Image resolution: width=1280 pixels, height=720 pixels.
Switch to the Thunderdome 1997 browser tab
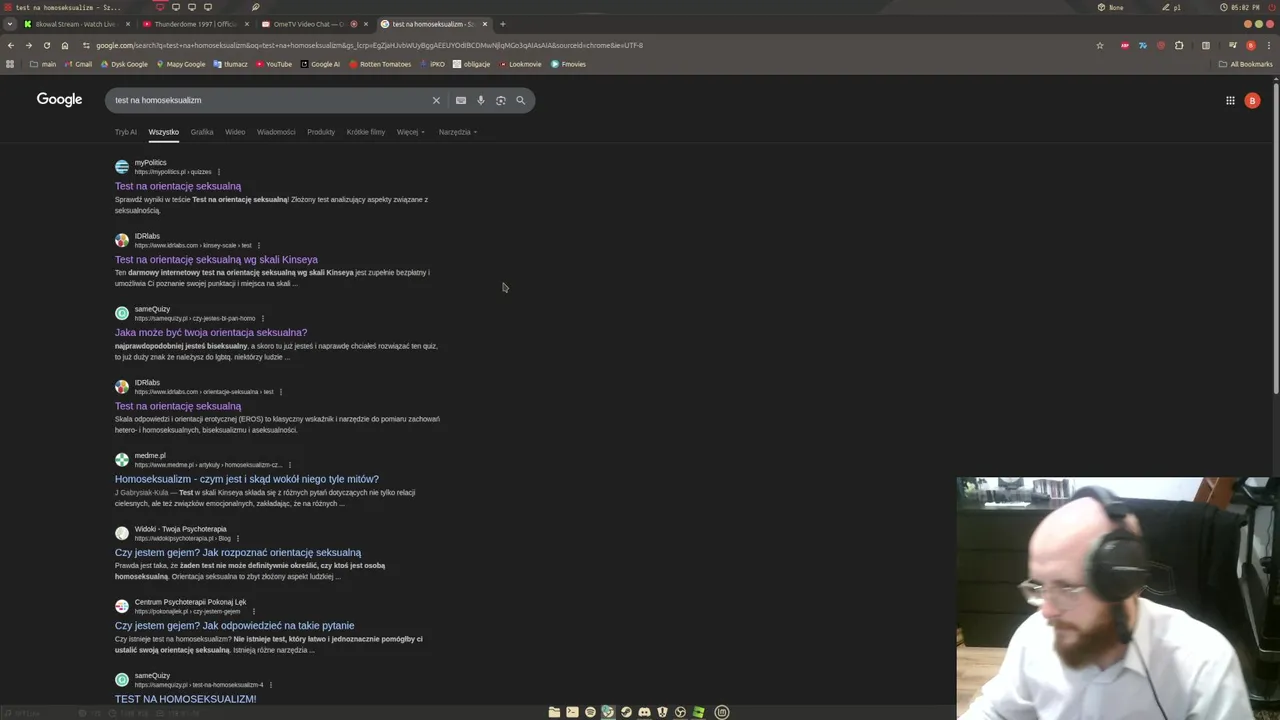pos(195,24)
